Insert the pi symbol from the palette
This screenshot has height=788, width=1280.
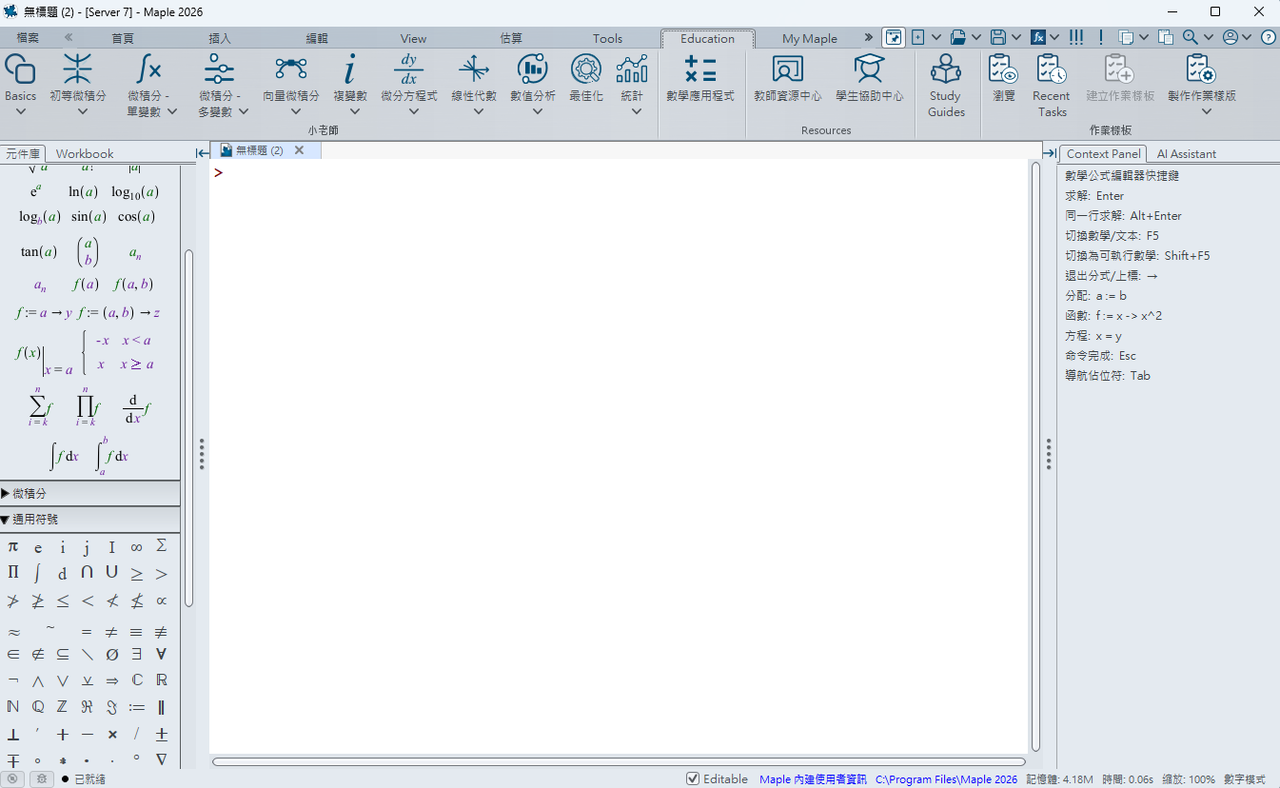tap(13, 547)
